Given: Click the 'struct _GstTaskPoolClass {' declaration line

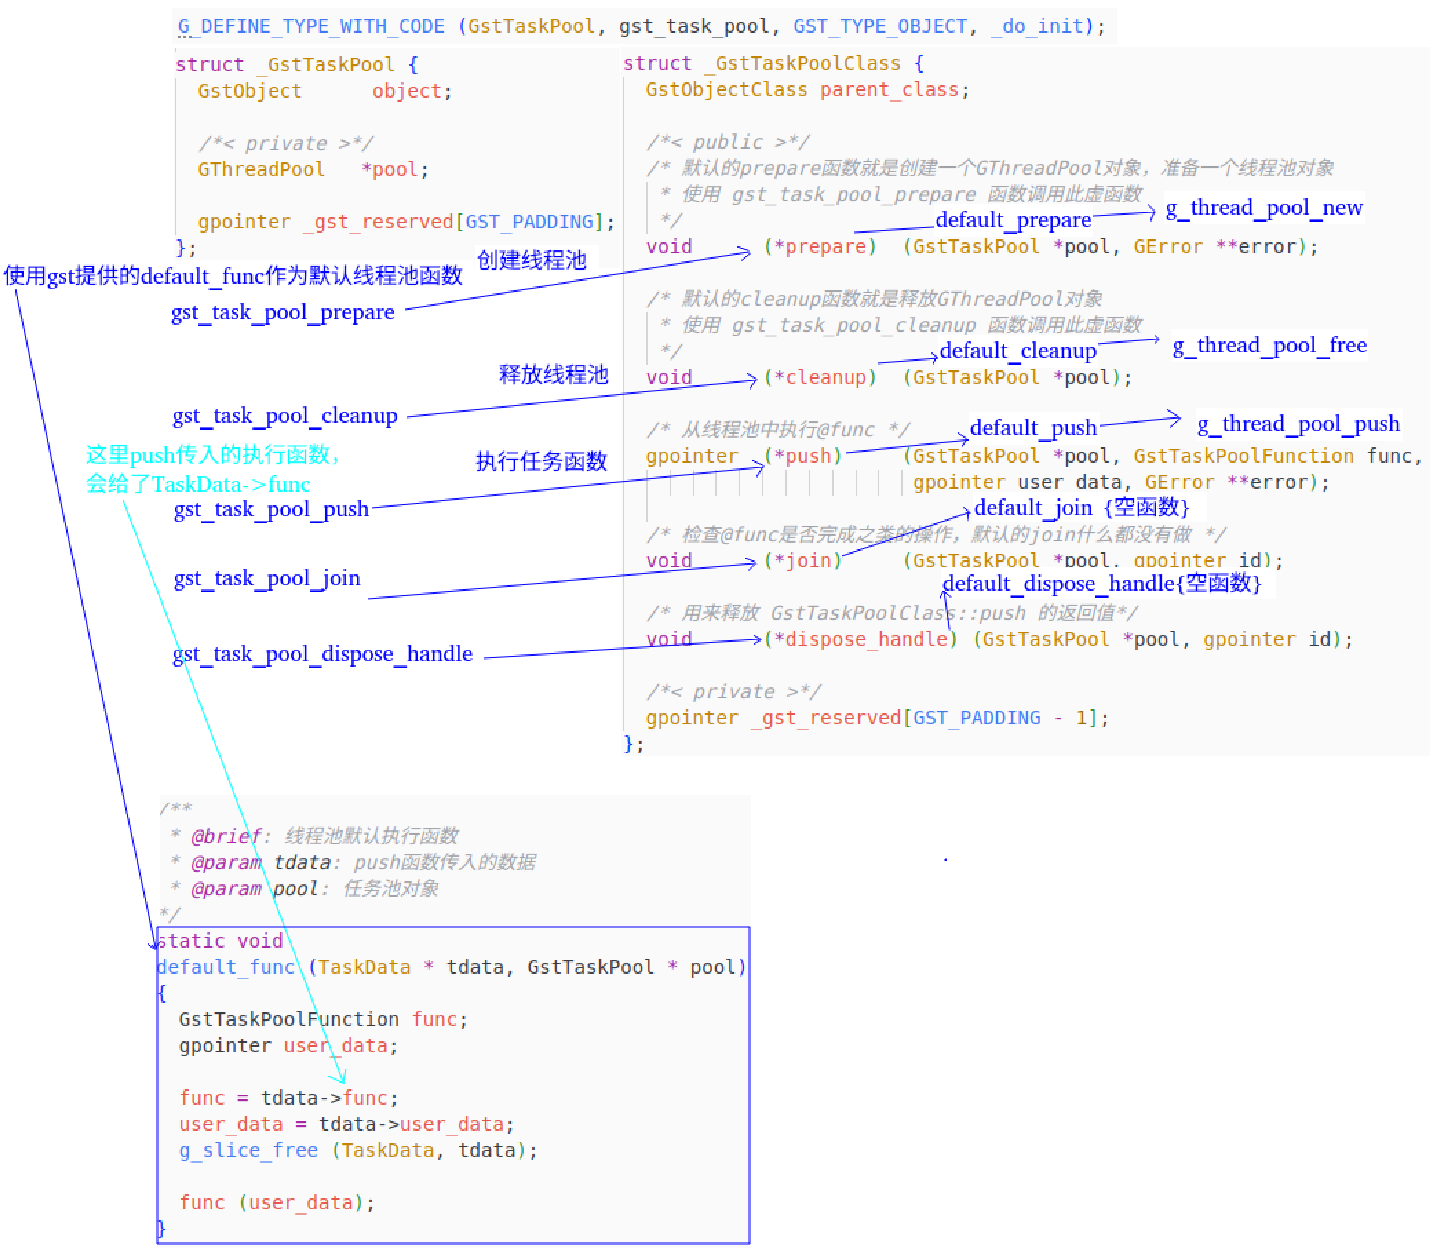Looking at the screenshot, I should pyautogui.click(x=773, y=63).
